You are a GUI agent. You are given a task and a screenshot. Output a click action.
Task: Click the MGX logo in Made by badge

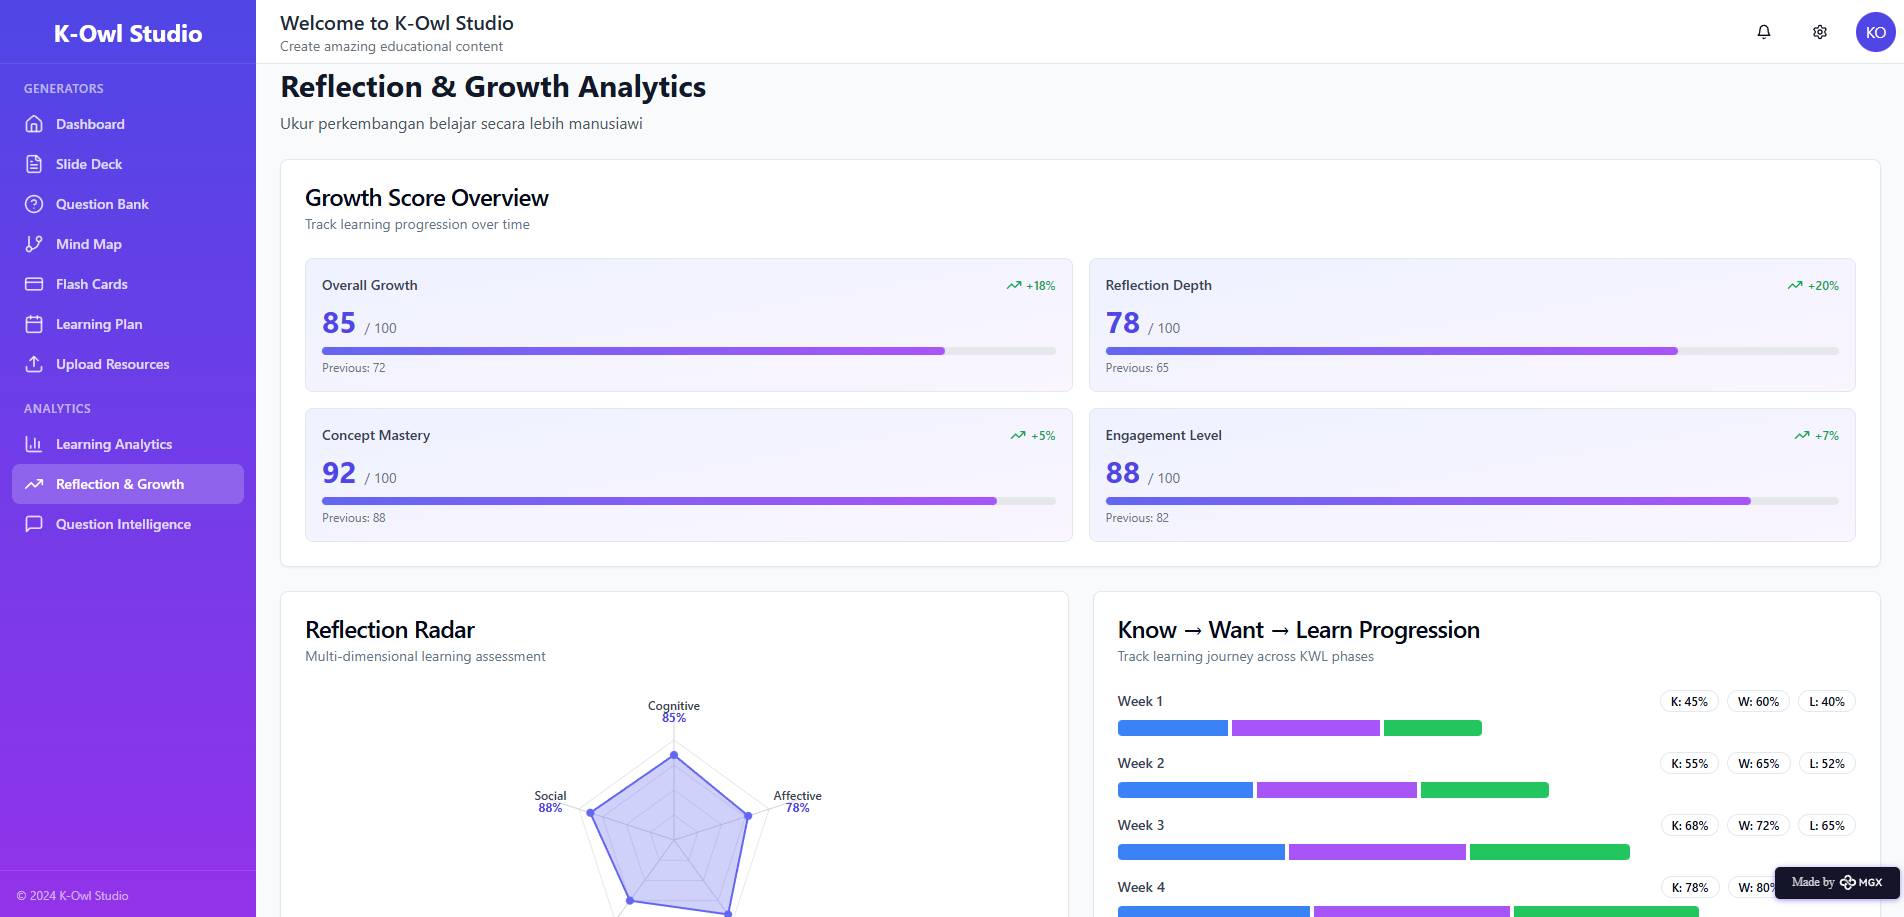[x=1862, y=882]
